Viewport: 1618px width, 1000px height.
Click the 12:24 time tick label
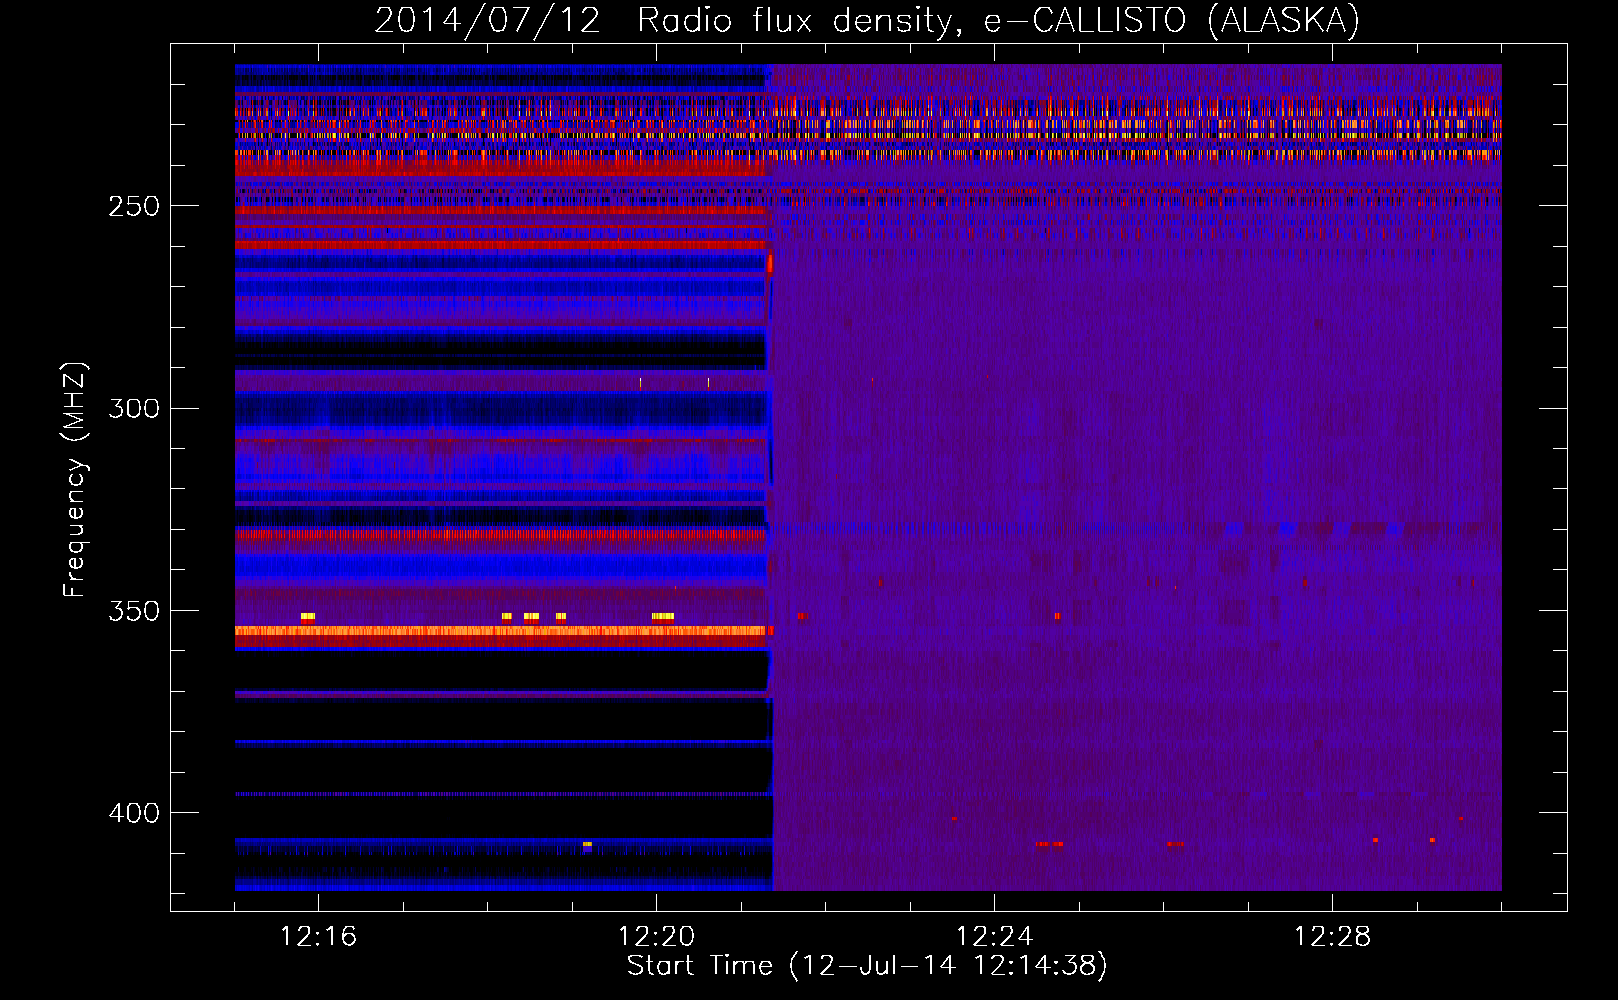click(x=994, y=936)
